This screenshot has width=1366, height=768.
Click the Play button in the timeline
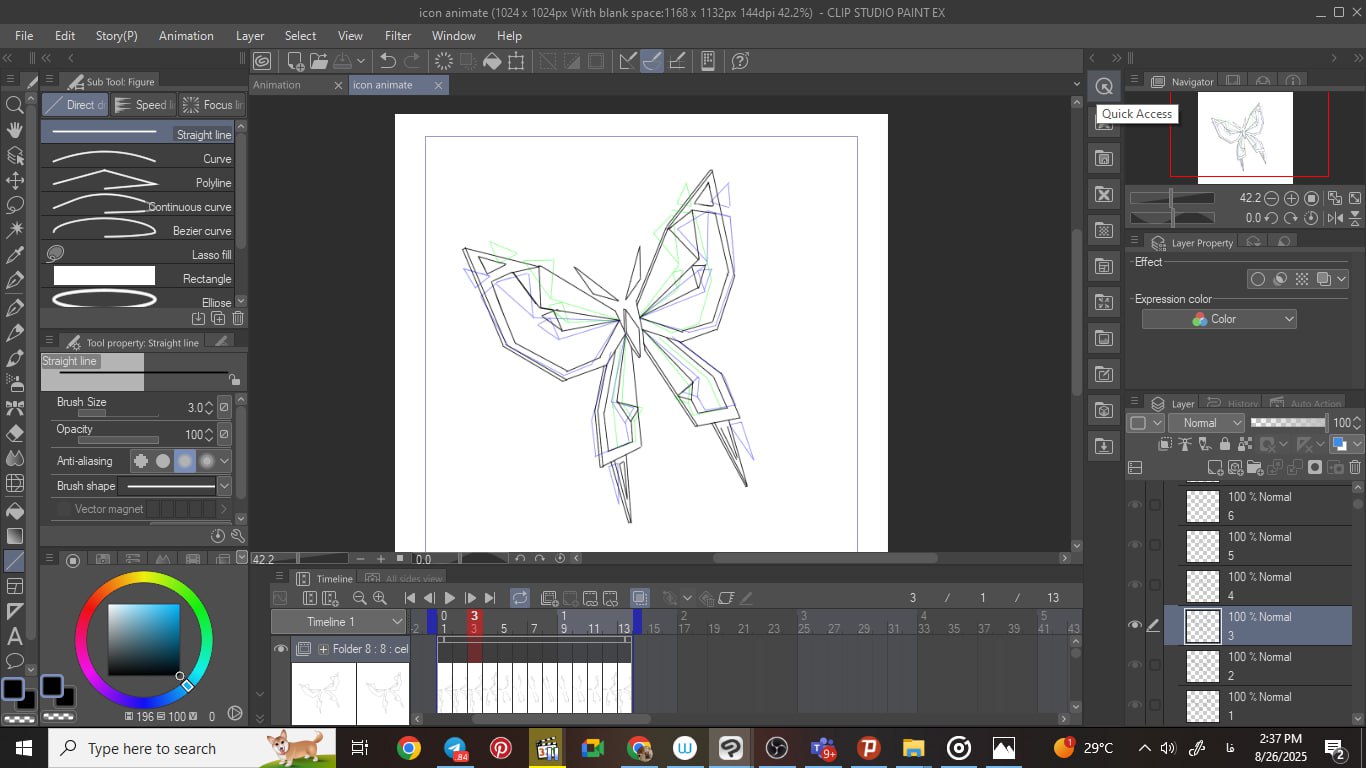tap(450, 598)
